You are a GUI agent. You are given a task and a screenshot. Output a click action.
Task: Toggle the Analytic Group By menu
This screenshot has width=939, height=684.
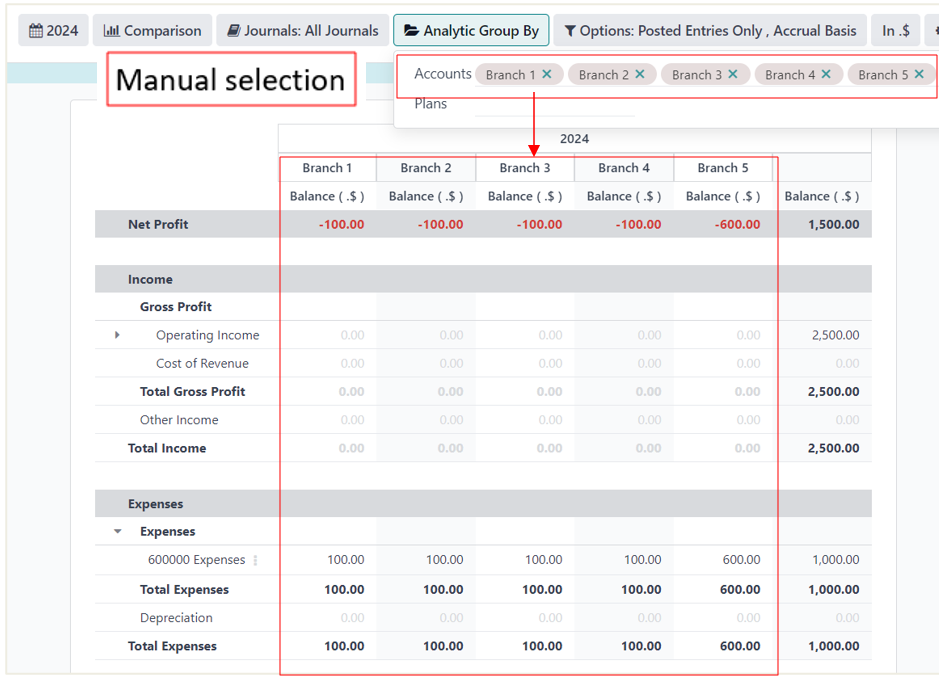coord(471,31)
